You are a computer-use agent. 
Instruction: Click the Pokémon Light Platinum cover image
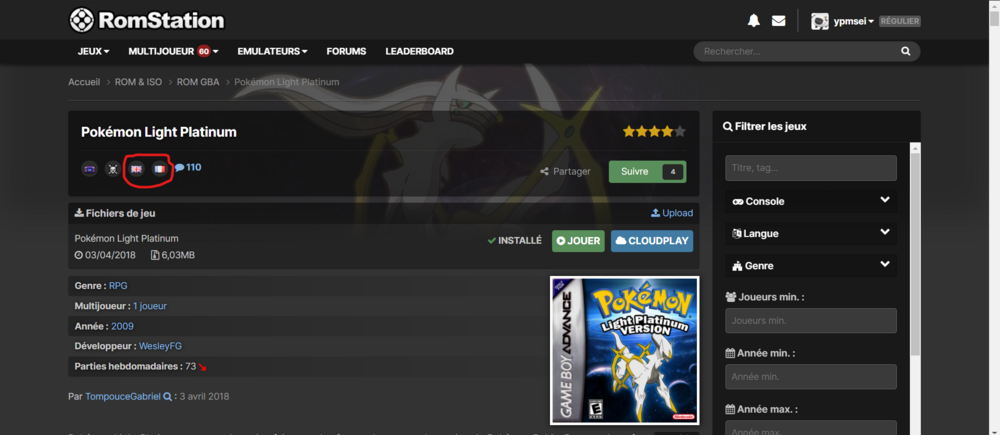pyautogui.click(x=625, y=350)
